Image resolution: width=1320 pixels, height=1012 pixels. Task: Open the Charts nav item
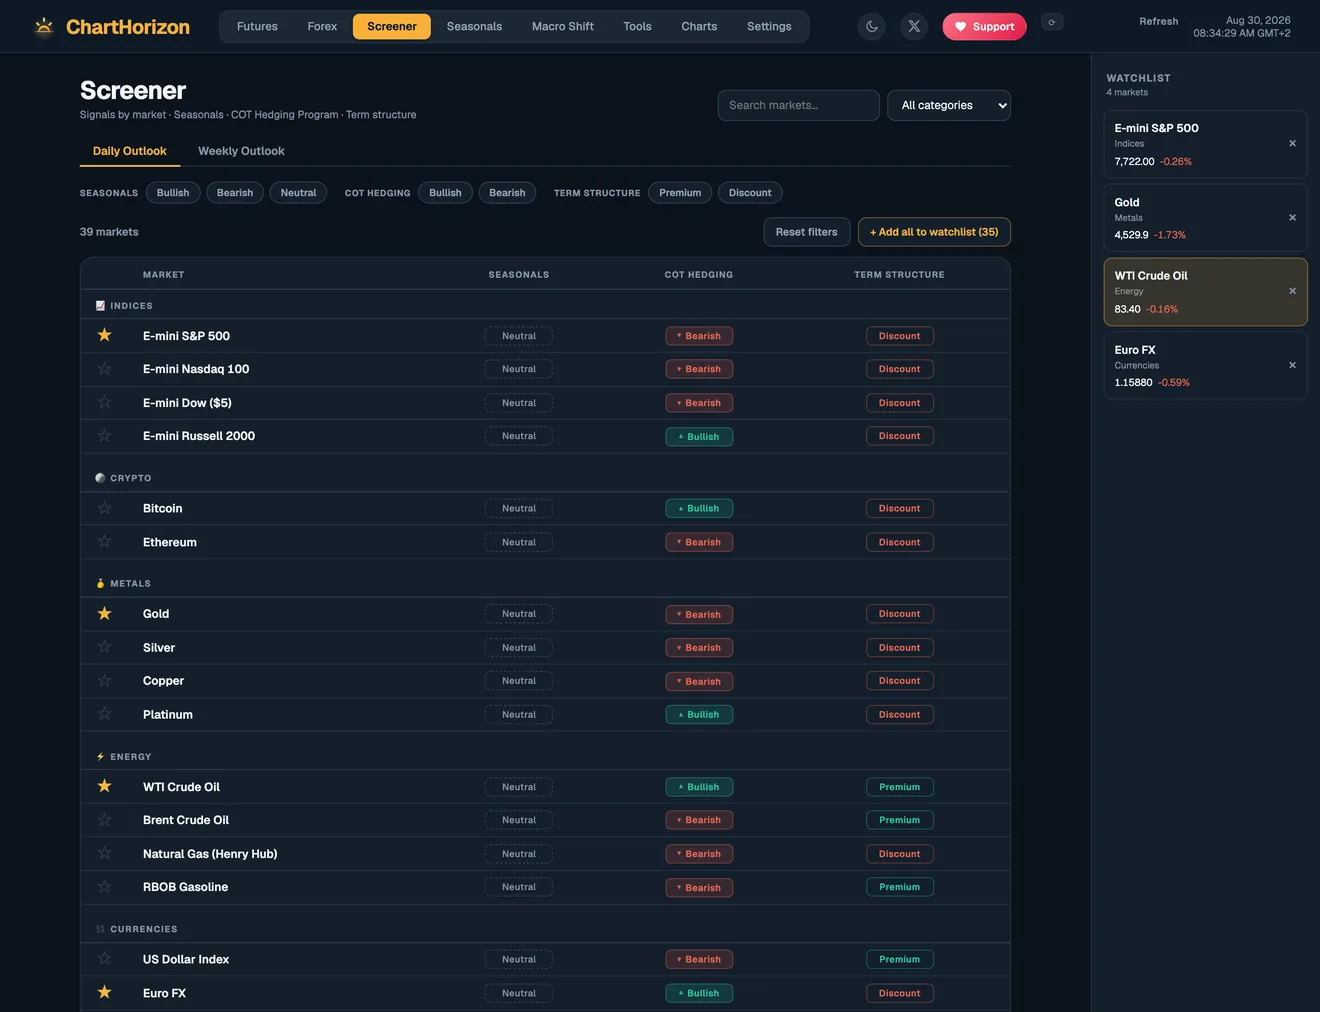click(x=699, y=26)
